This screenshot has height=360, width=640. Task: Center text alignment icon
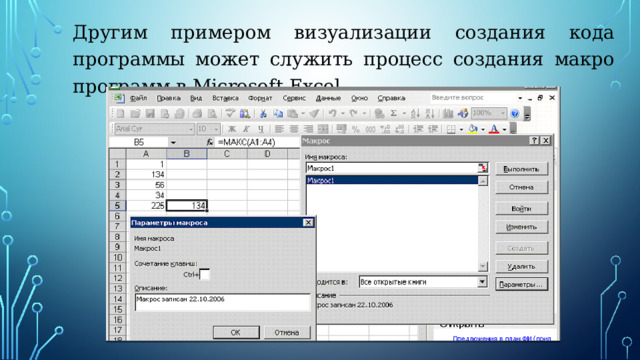(294, 129)
